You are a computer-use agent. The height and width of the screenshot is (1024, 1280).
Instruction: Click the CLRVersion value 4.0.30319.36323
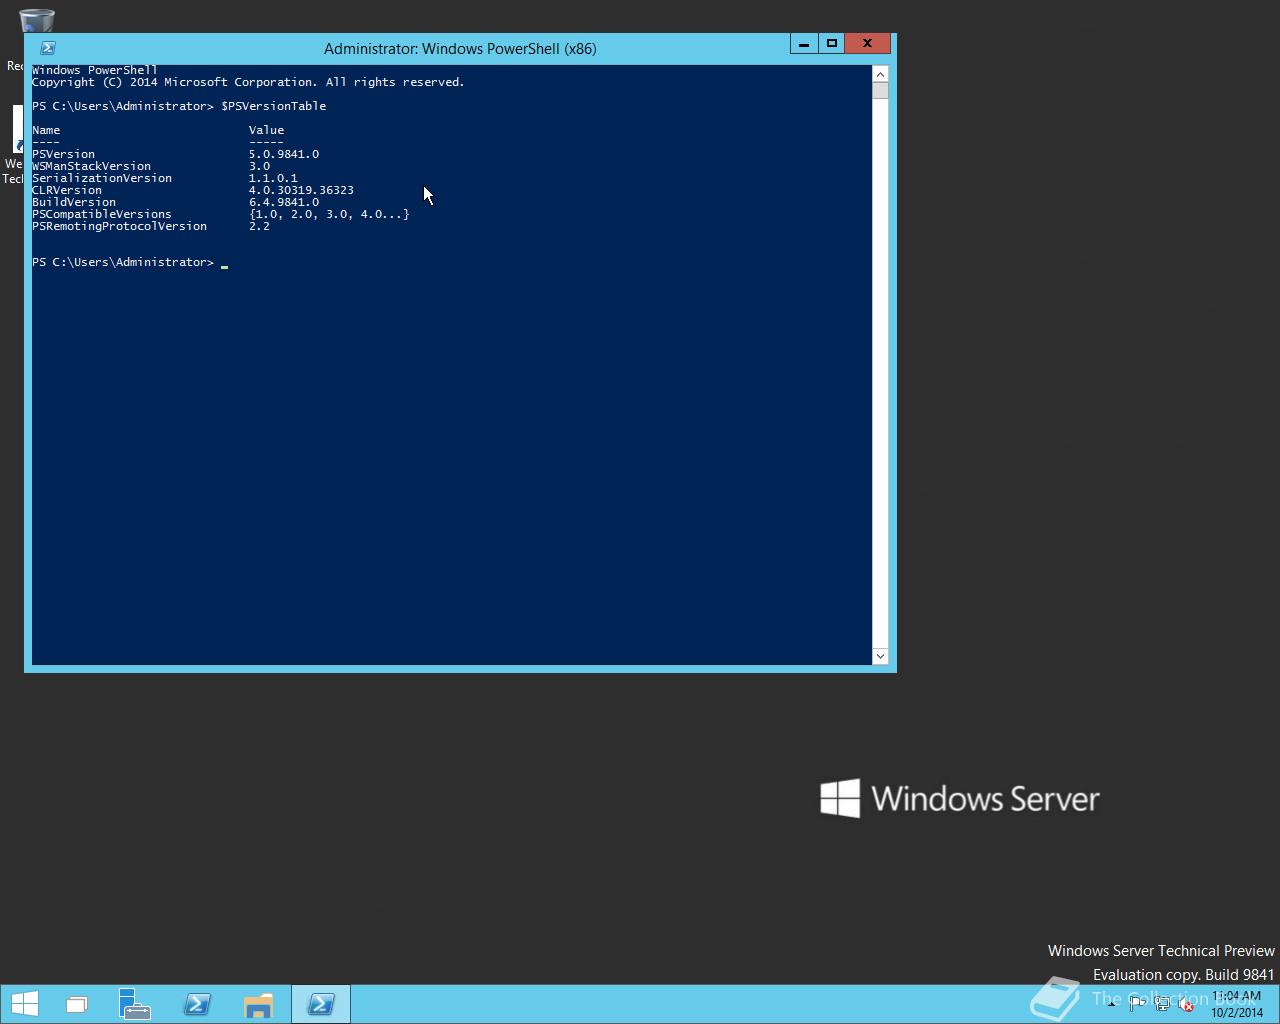click(301, 190)
